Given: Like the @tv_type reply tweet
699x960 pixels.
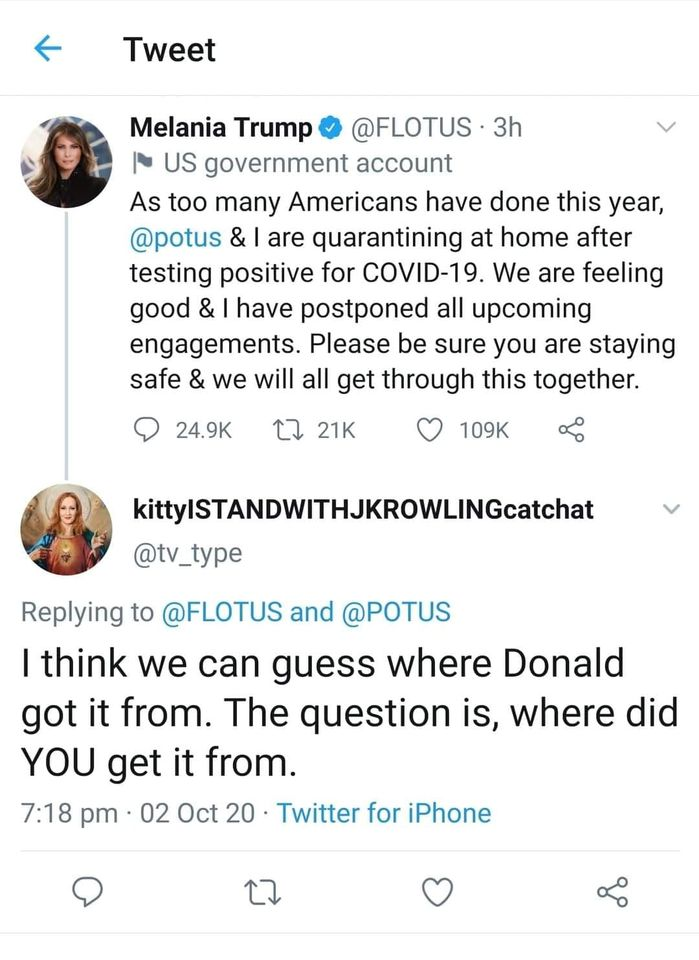Looking at the screenshot, I should tap(436, 890).
